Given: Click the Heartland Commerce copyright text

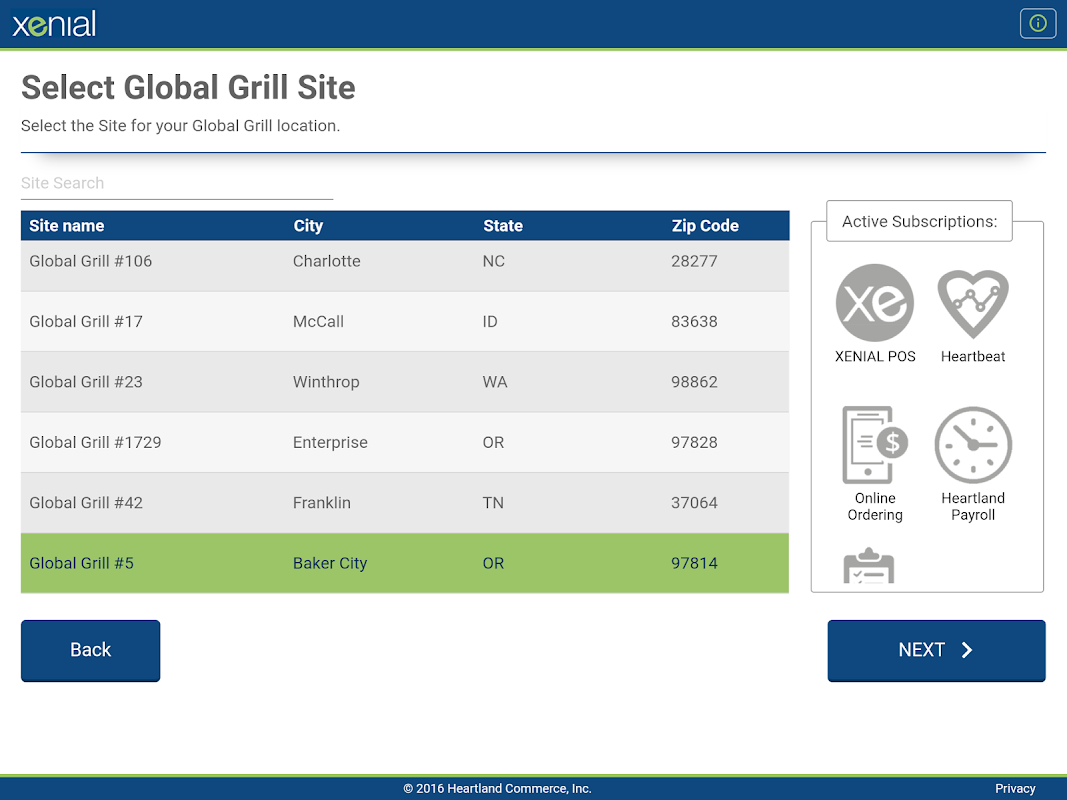Looking at the screenshot, I should click(x=497, y=788).
